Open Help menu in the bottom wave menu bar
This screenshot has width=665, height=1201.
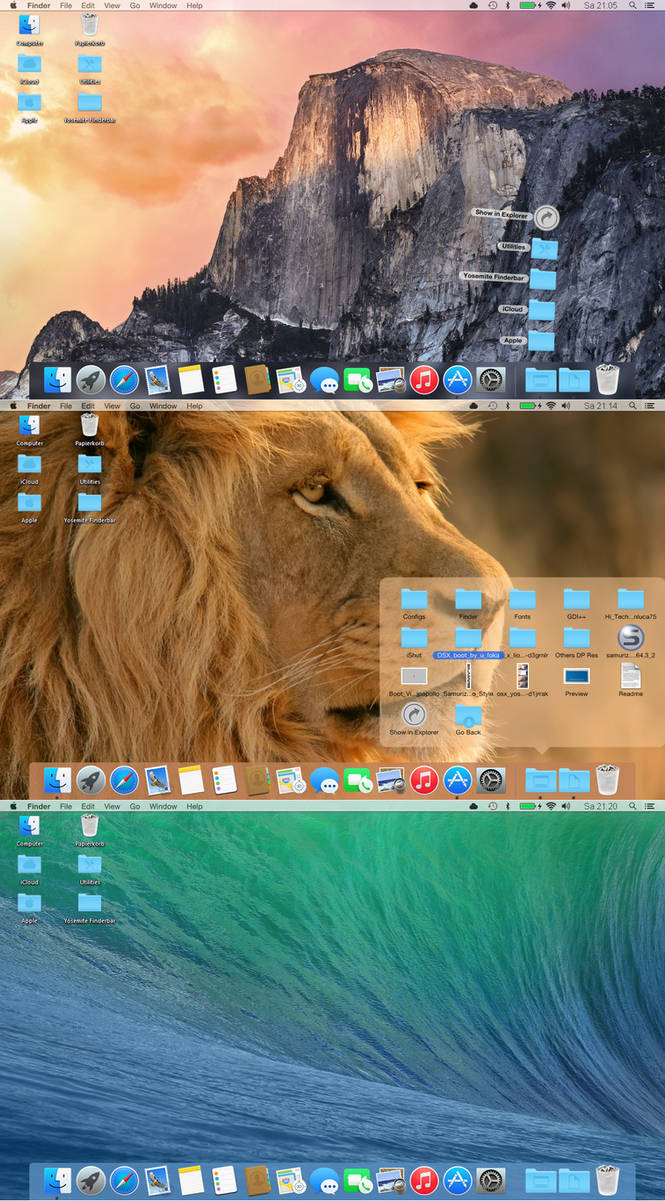[x=194, y=806]
